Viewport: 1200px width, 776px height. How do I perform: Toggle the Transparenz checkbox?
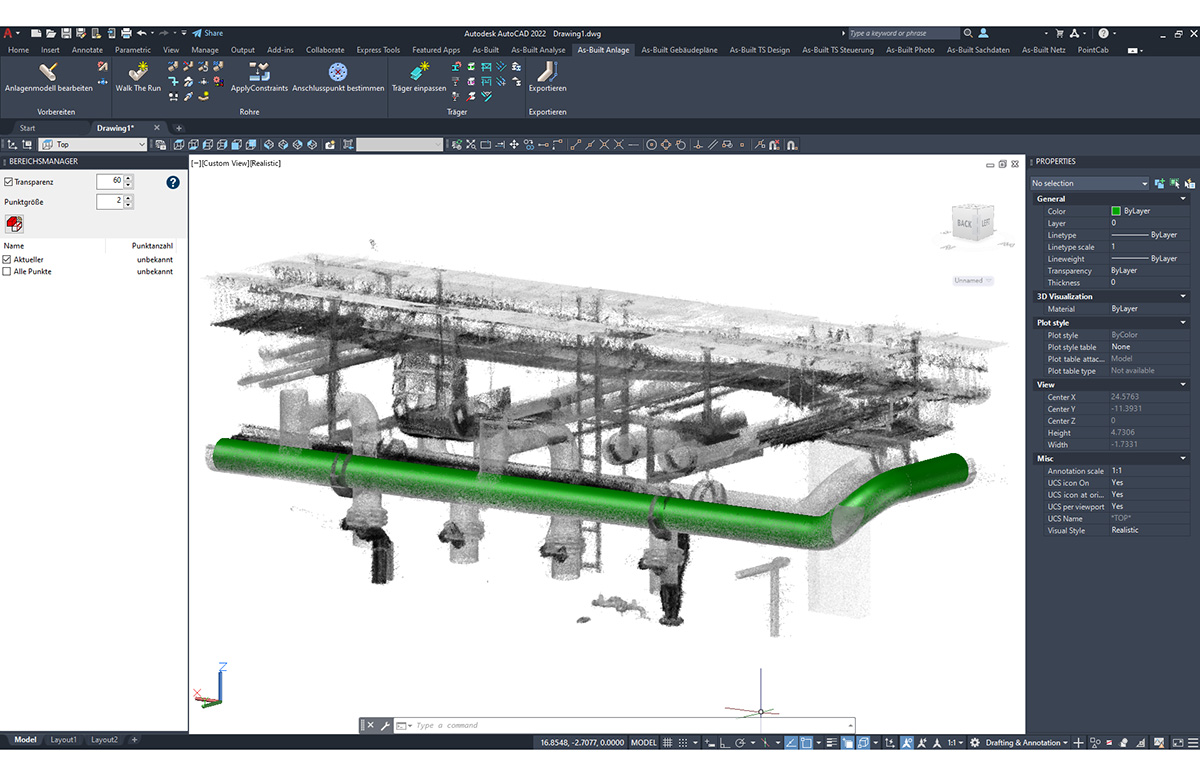pos(10,181)
